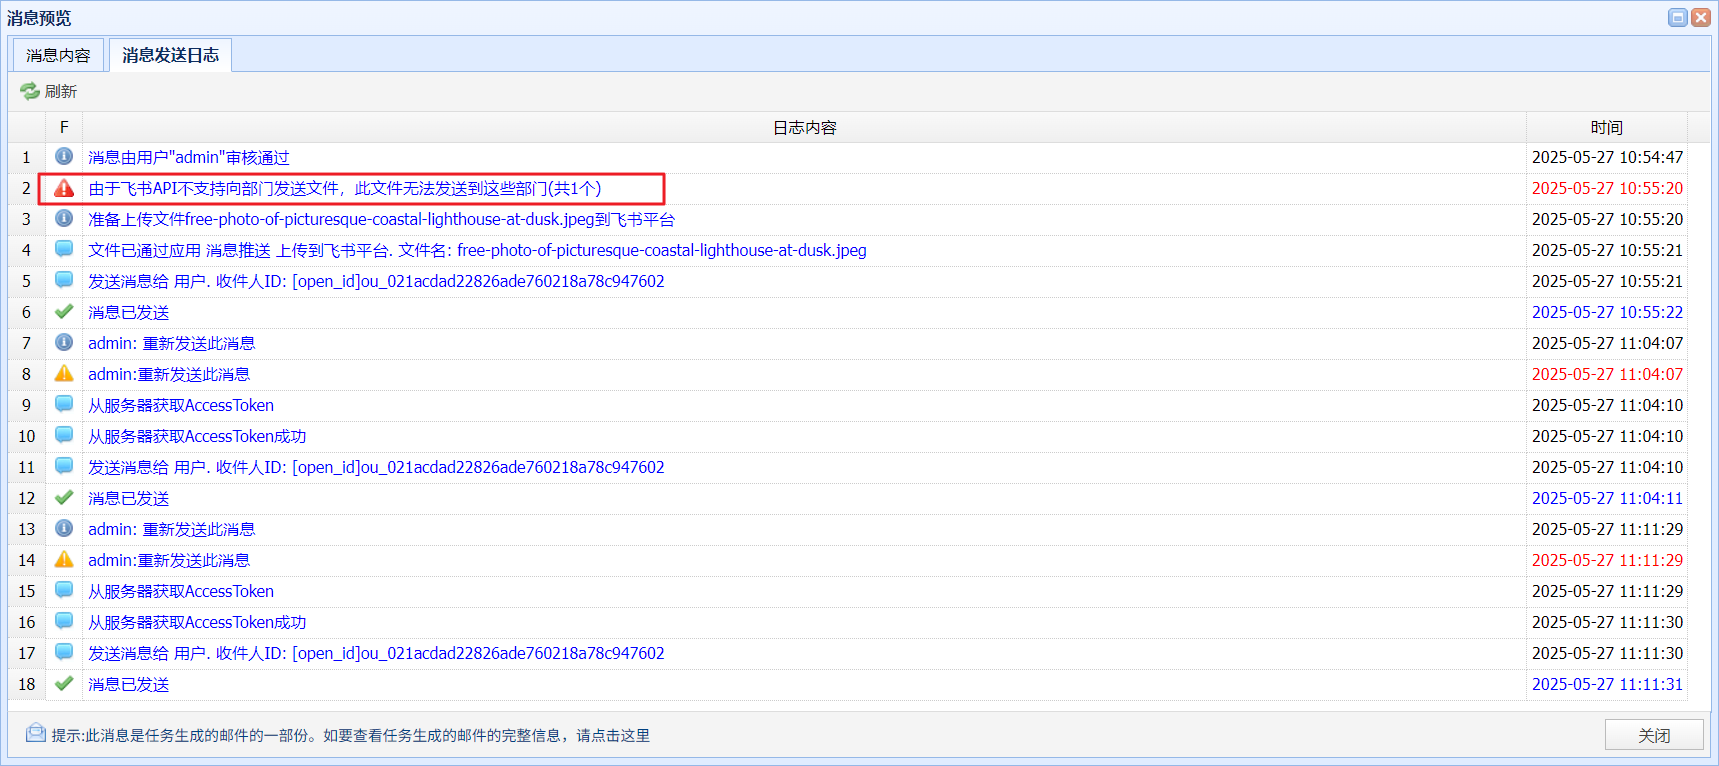Click the 时间 column header
The width and height of the screenshot is (1719, 766).
pos(1606,127)
